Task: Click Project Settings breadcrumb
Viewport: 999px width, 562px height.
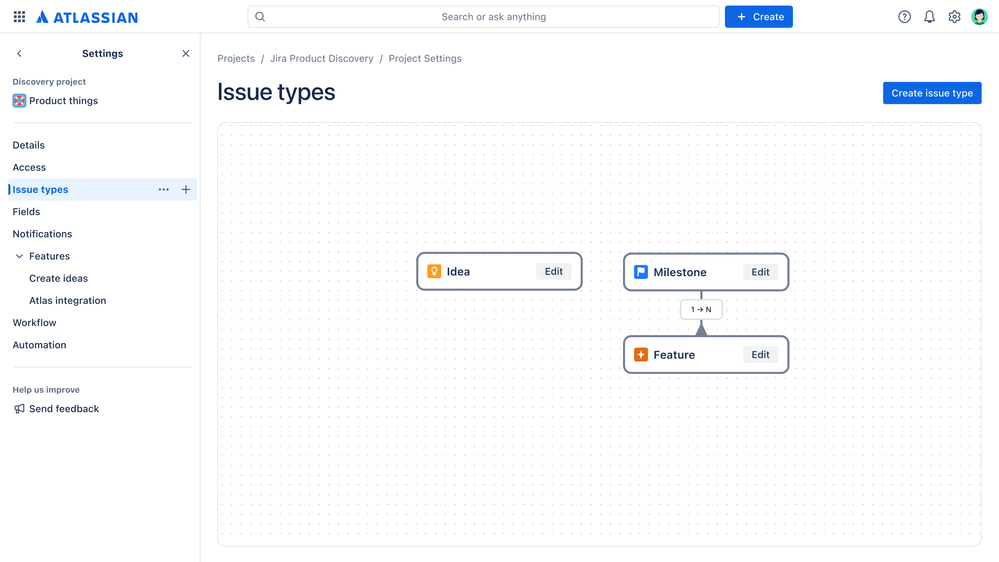Action: (x=425, y=59)
